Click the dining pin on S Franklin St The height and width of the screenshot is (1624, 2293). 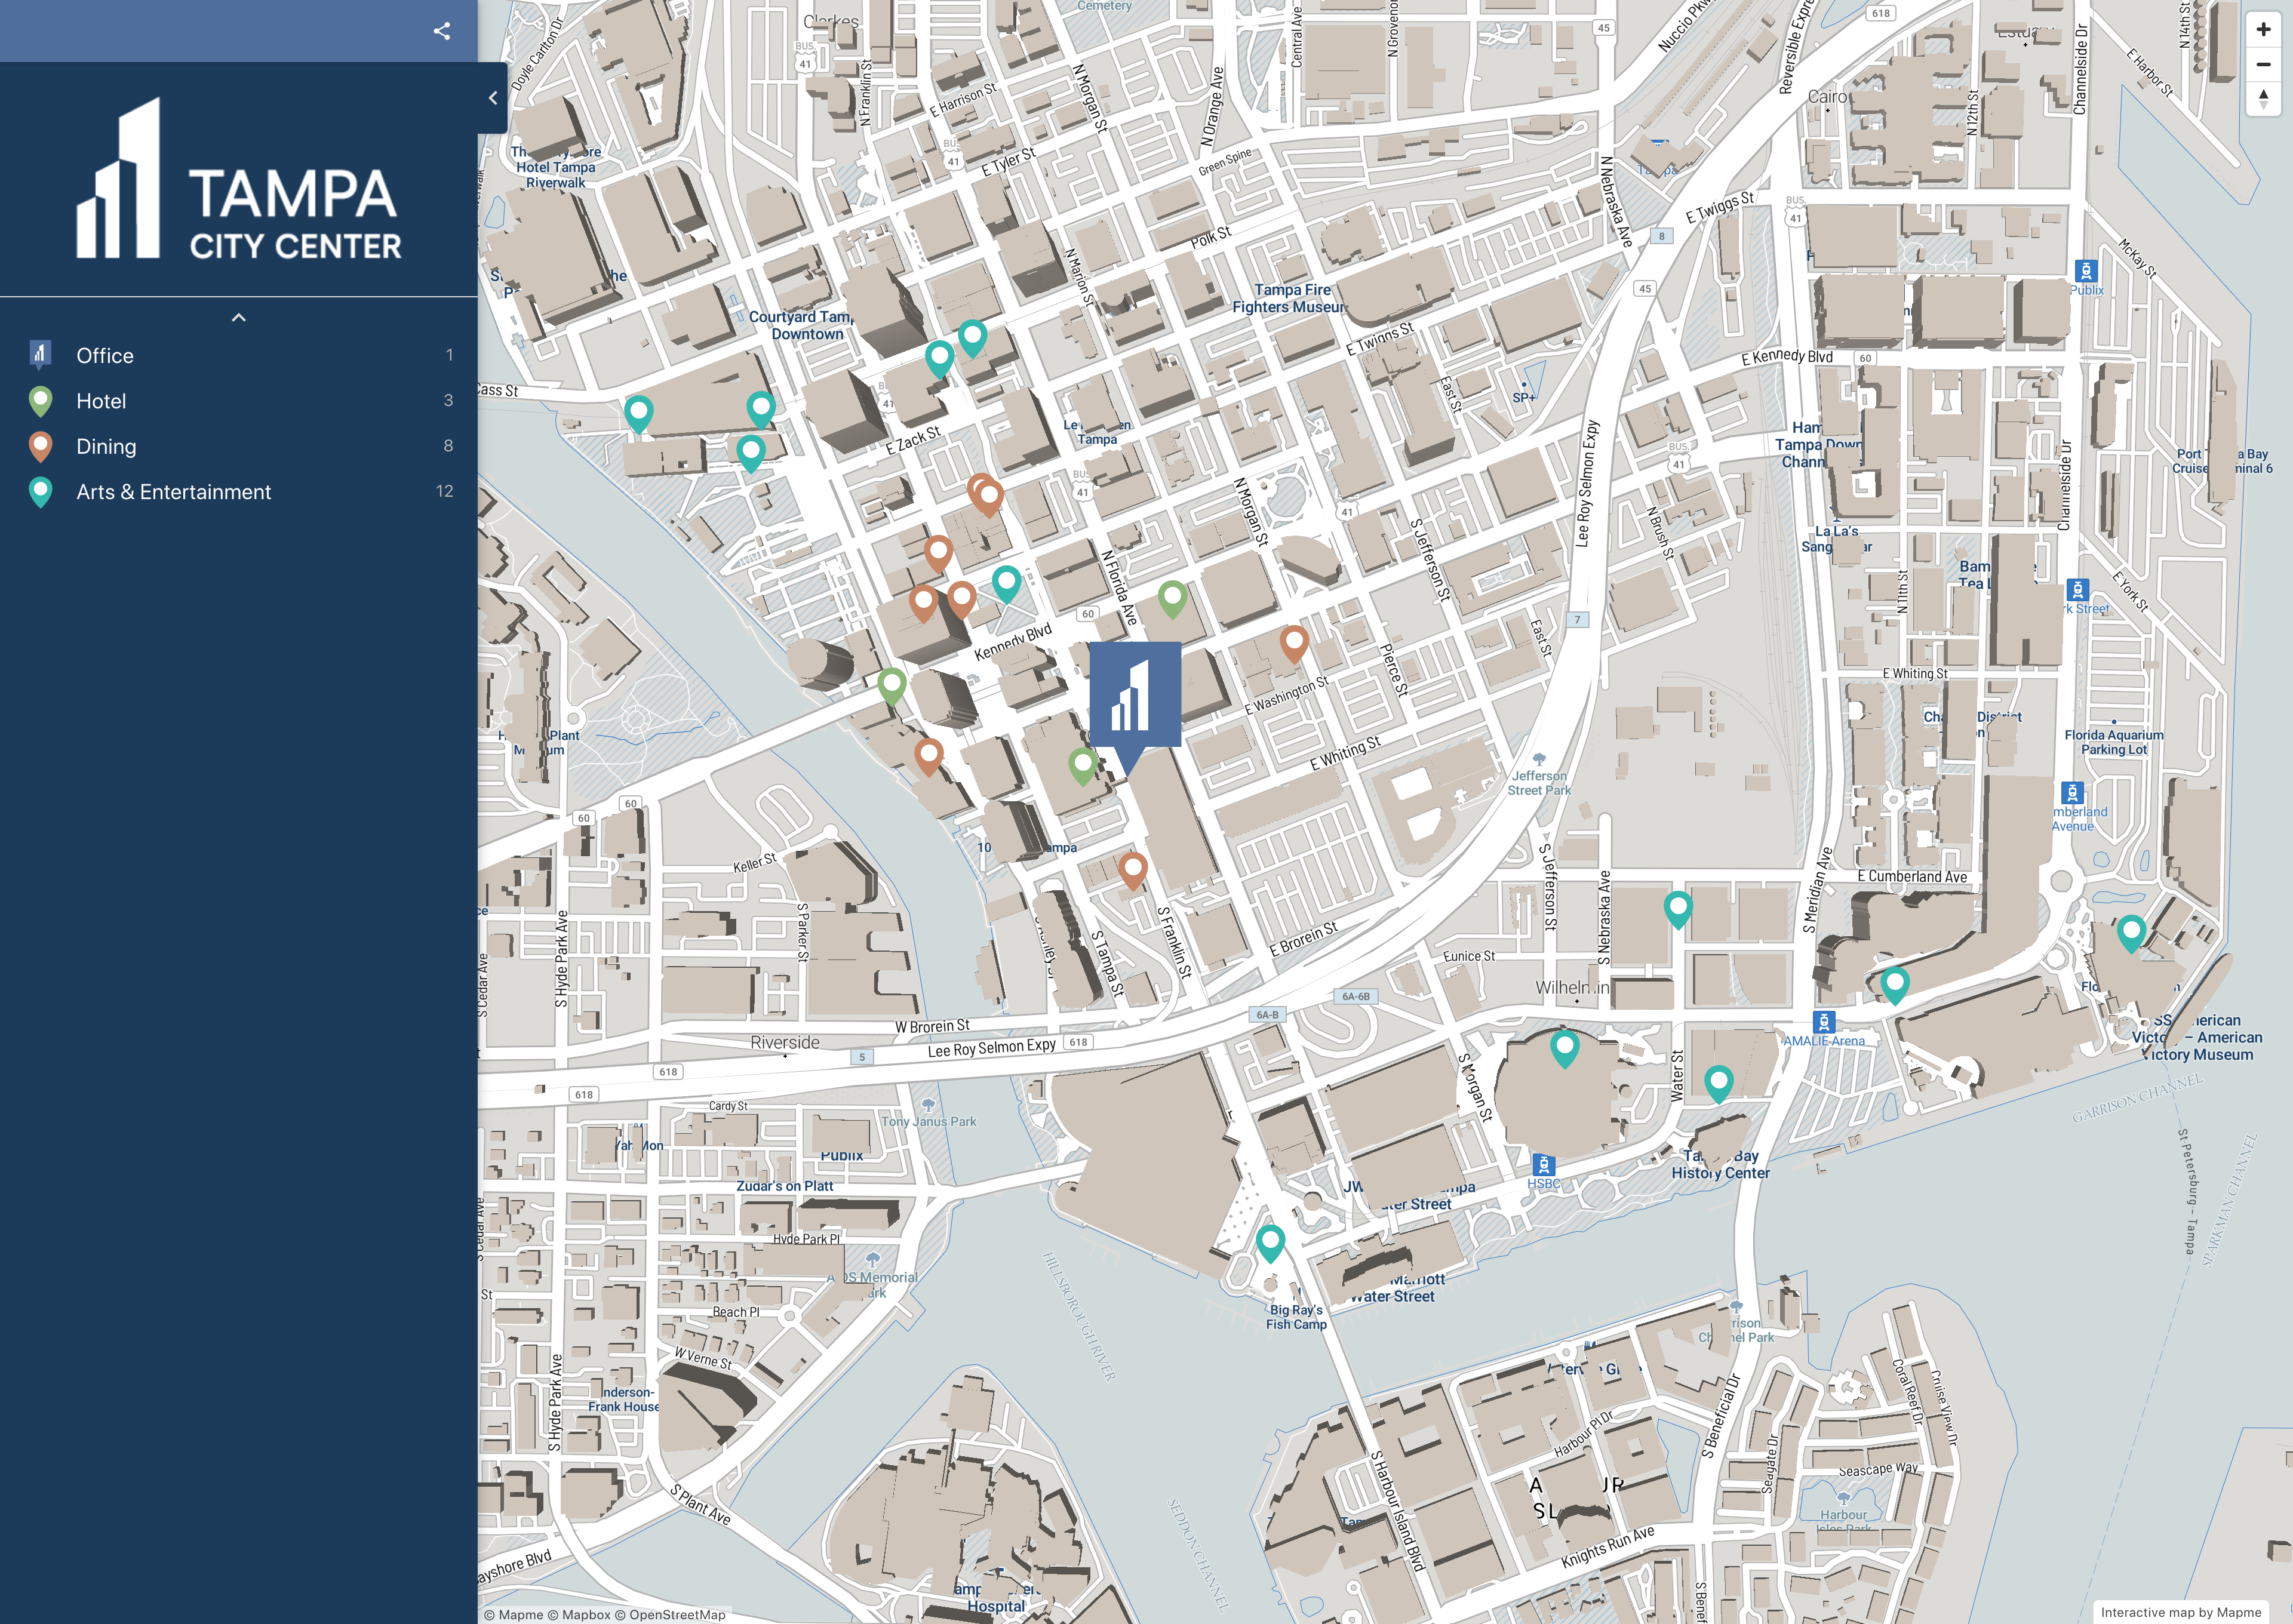click(x=1132, y=870)
